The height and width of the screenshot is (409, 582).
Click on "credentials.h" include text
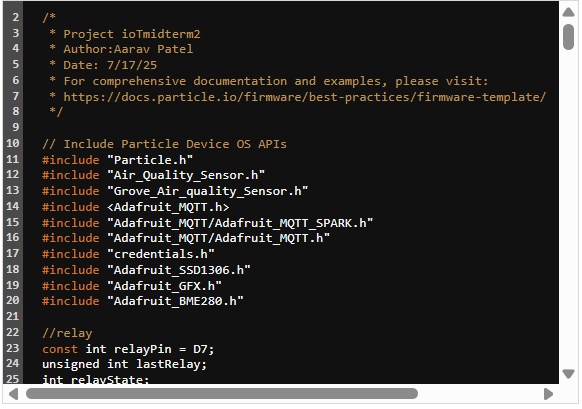pyautogui.click(x=161, y=254)
